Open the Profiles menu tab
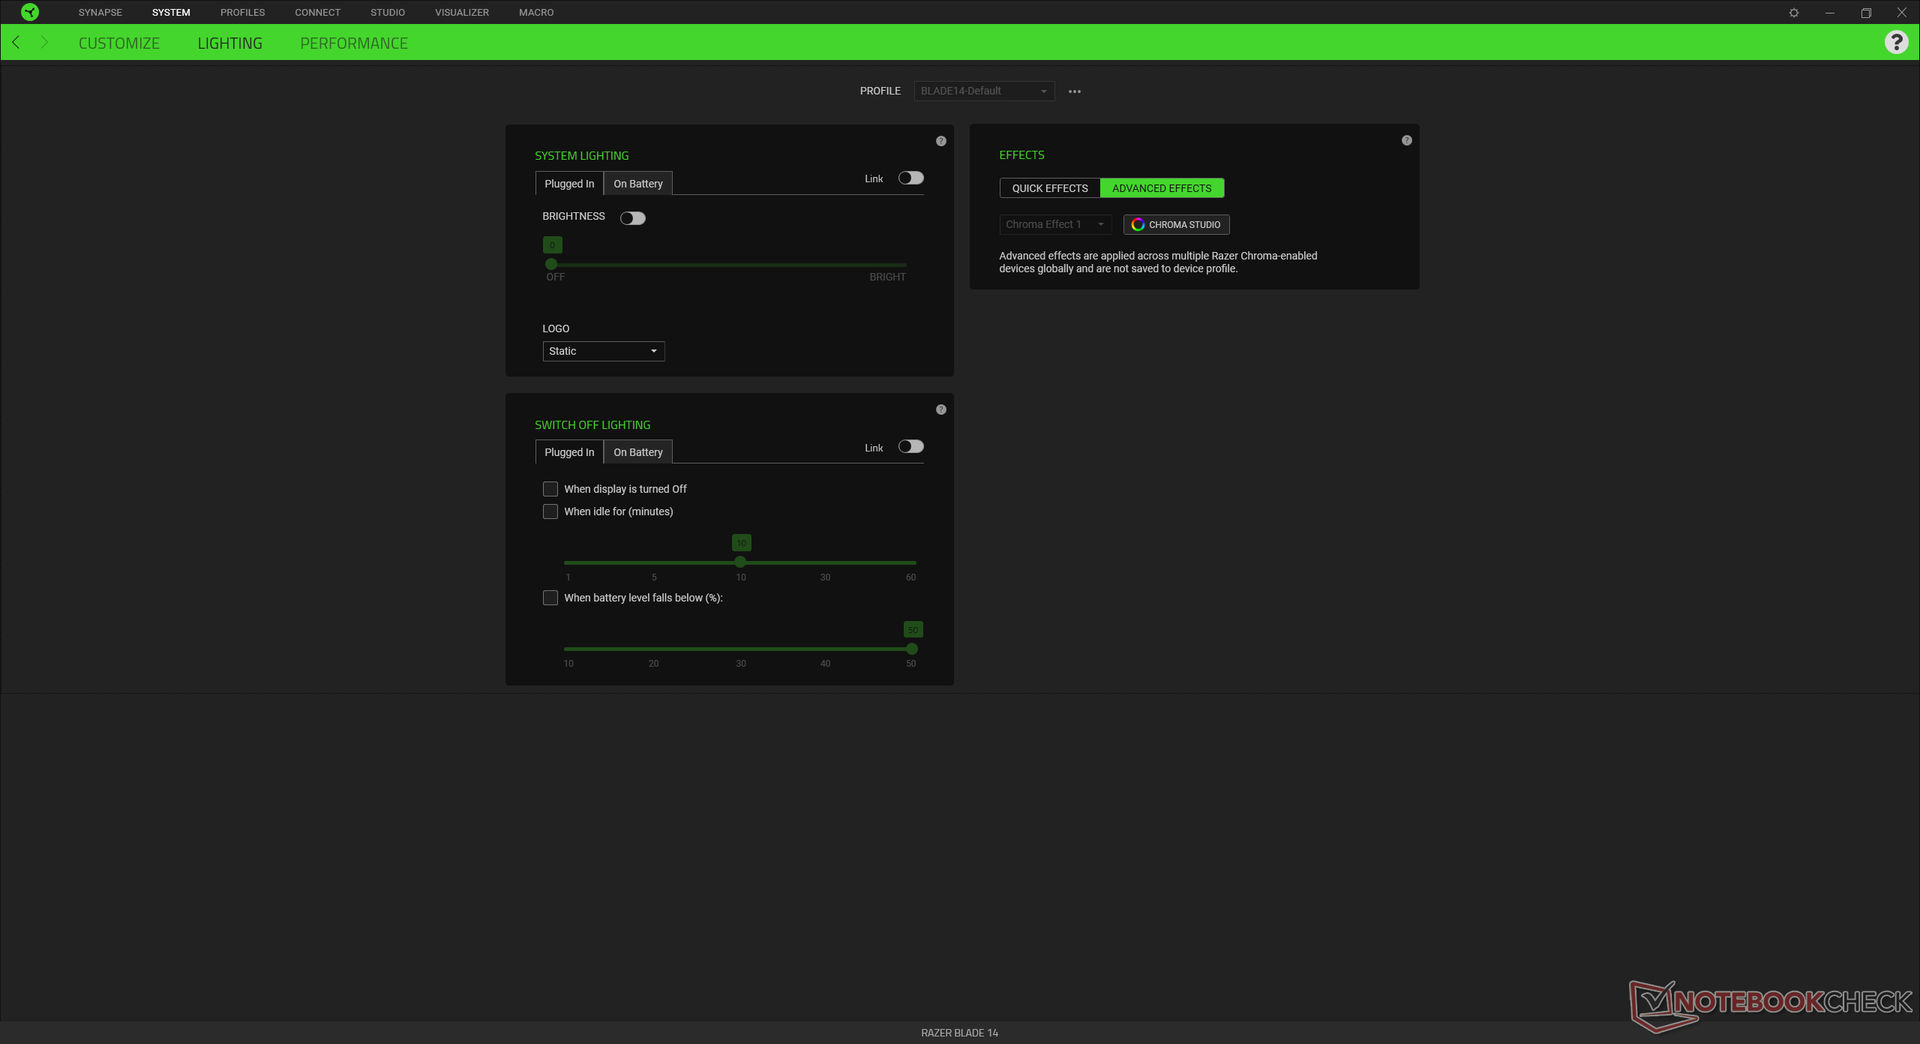The image size is (1920, 1044). (243, 13)
